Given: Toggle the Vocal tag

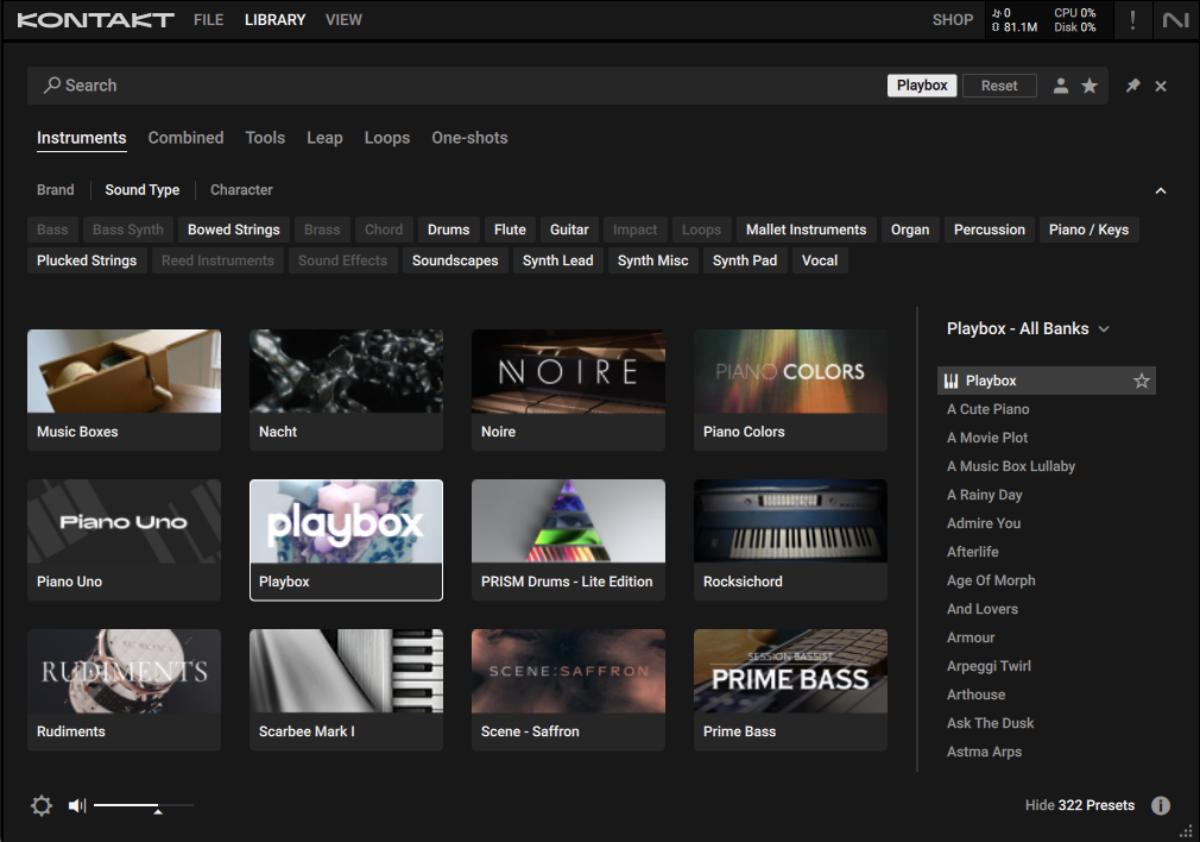Looking at the screenshot, I should (x=820, y=261).
